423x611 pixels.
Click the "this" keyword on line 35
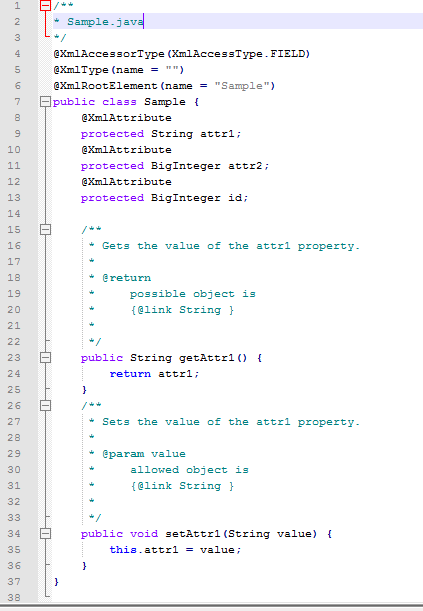pos(123,549)
